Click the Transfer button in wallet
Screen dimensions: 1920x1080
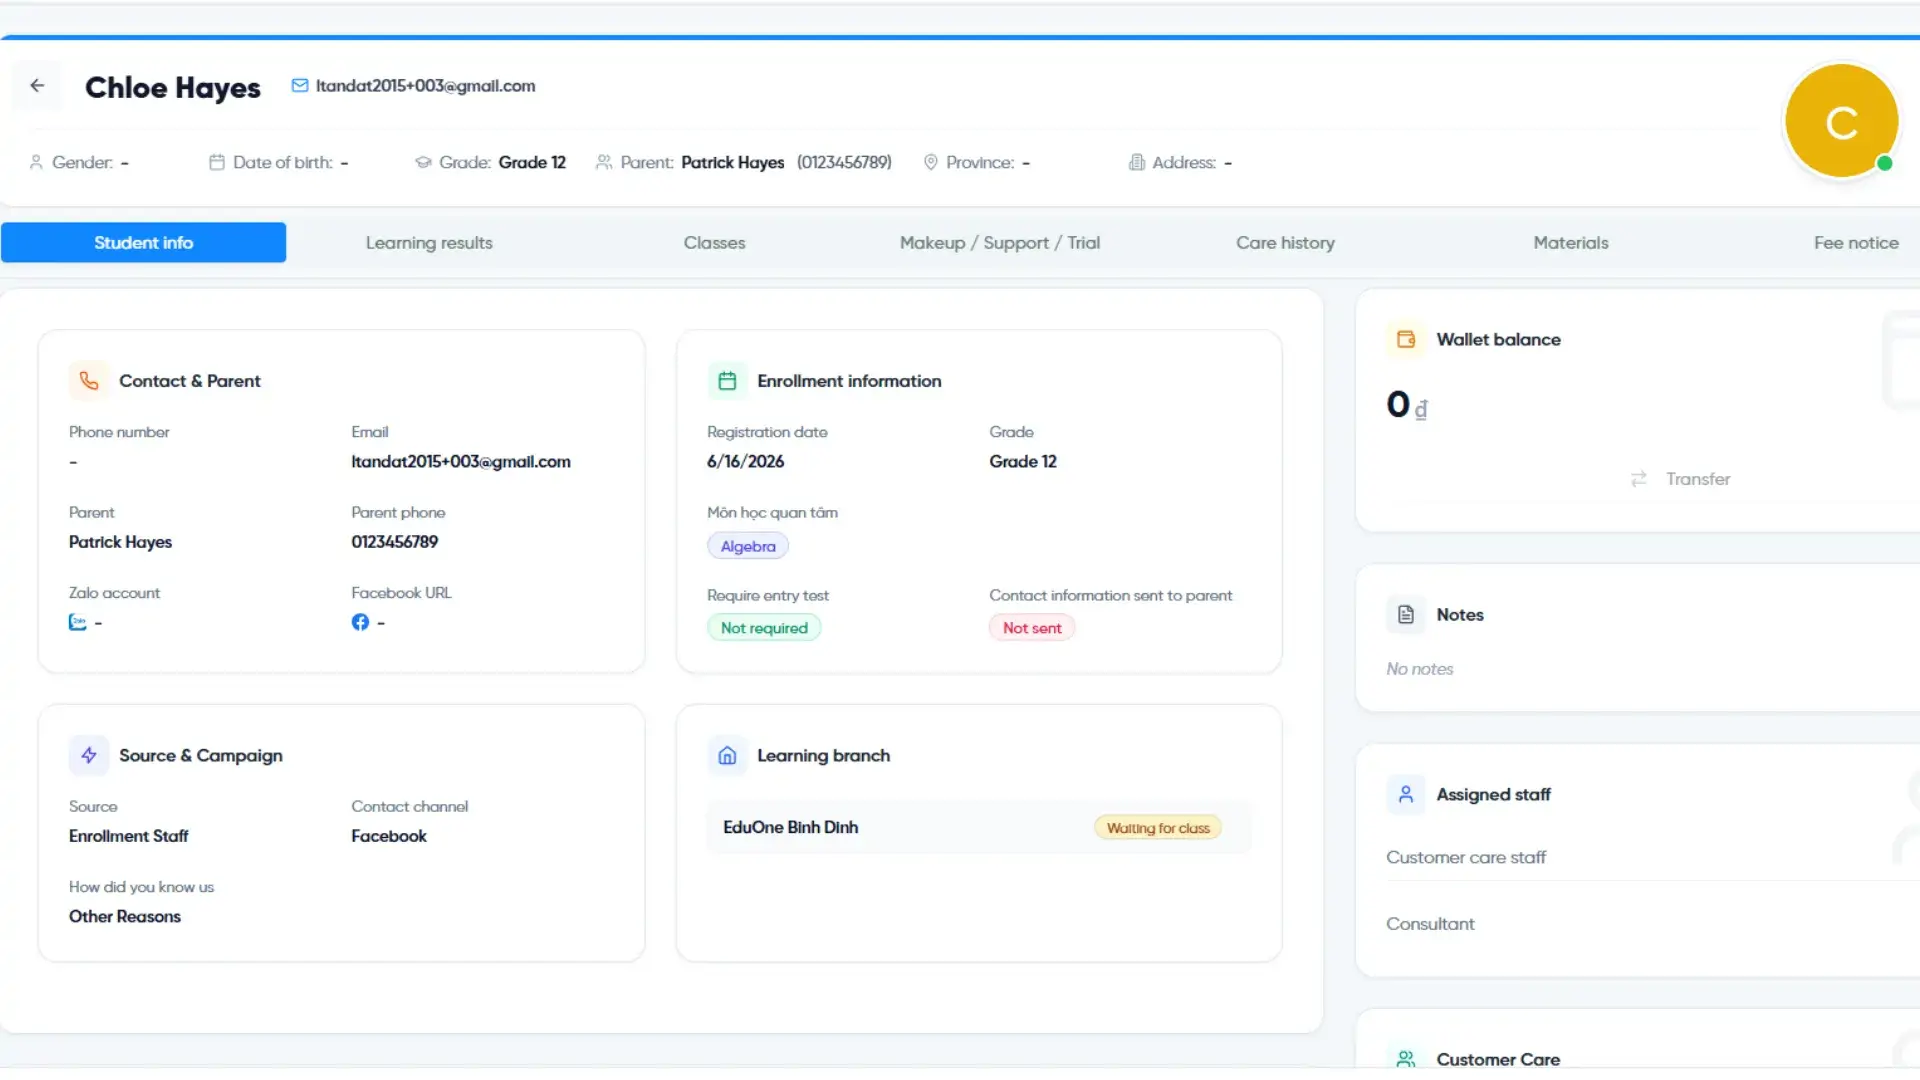(x=1680, y=479)
